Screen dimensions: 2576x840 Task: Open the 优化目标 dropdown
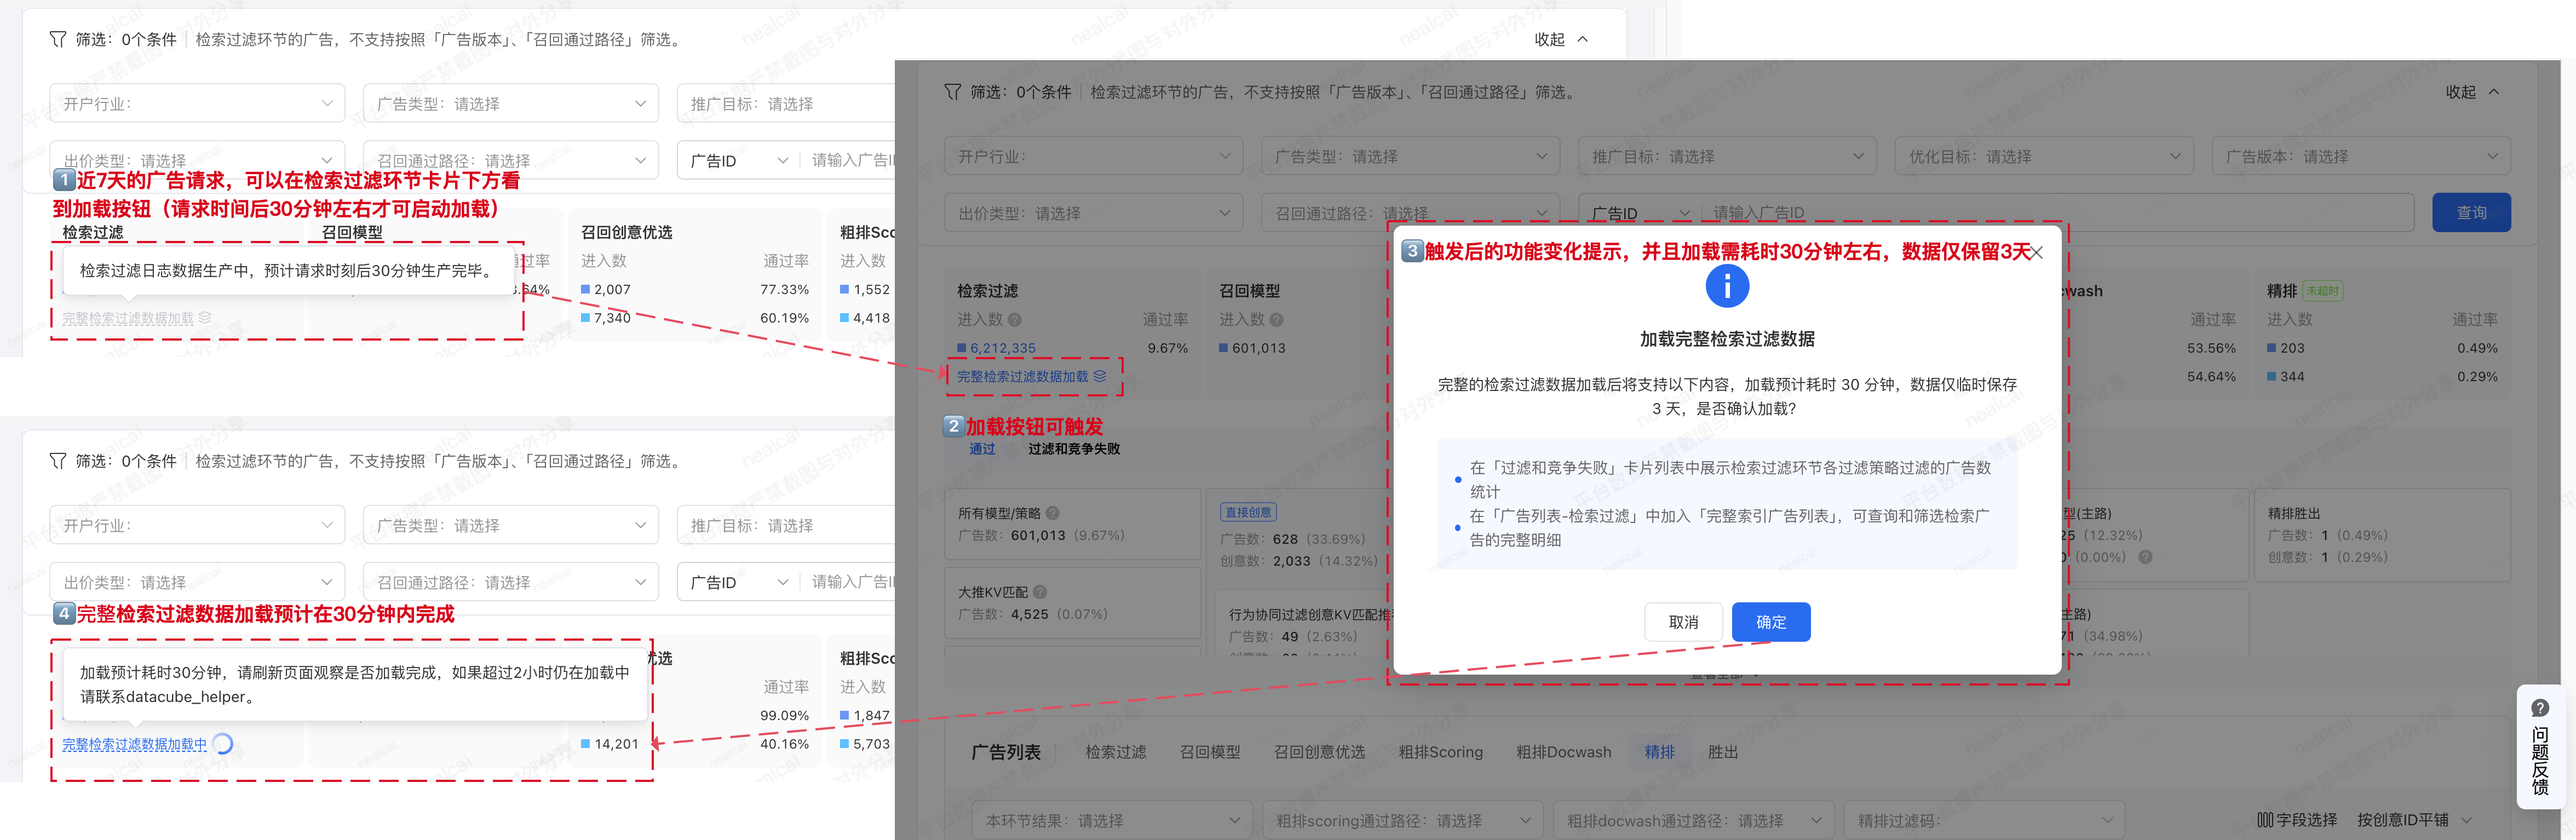[2043, 157]
